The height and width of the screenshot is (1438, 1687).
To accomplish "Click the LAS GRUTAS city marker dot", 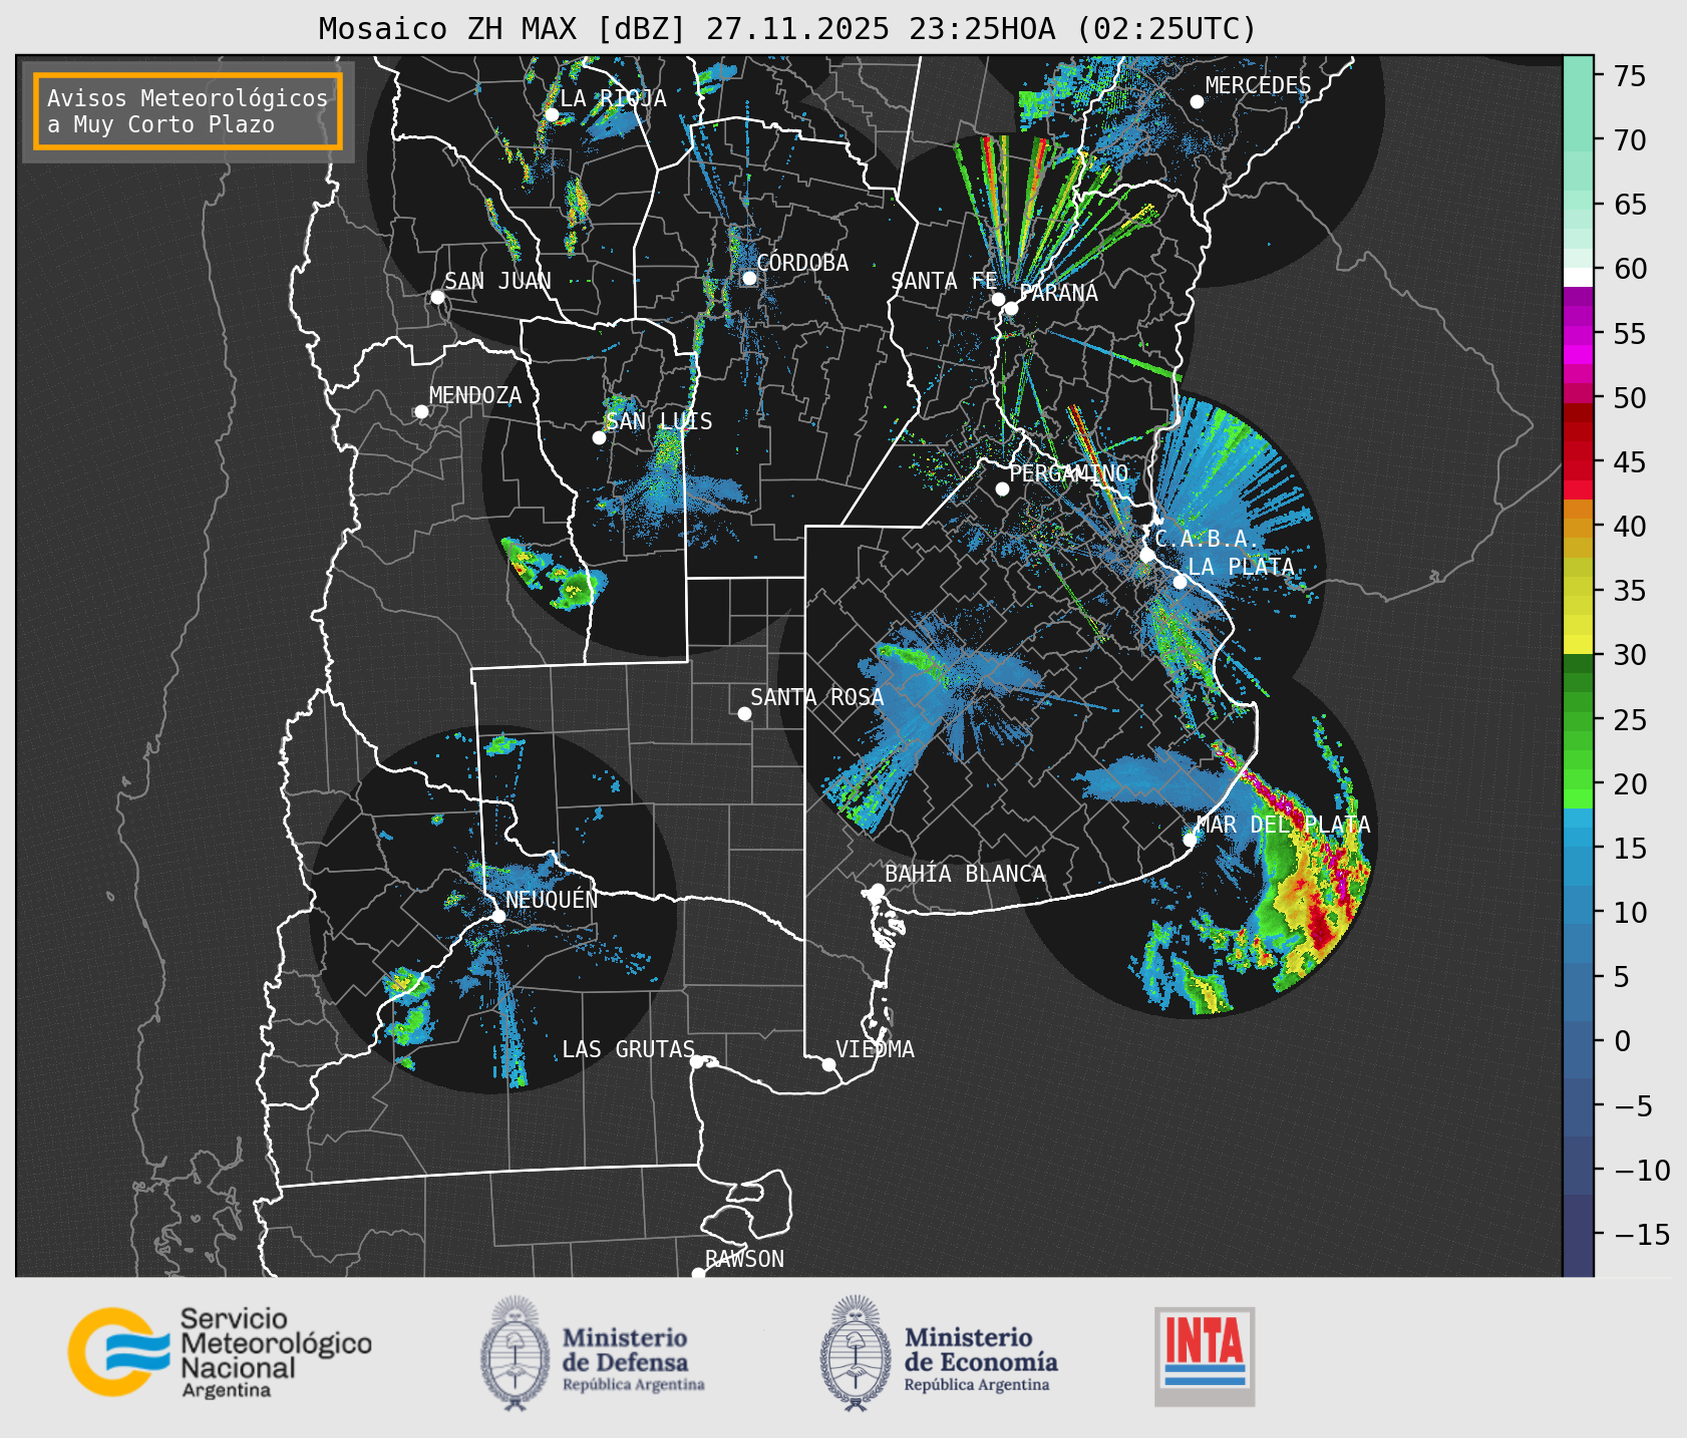I will click(697, 1062).
